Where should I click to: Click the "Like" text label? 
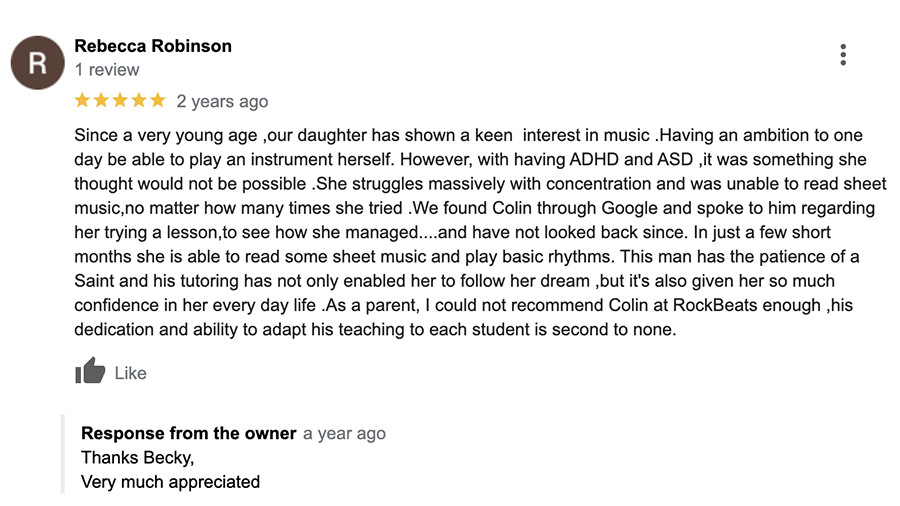130,373
